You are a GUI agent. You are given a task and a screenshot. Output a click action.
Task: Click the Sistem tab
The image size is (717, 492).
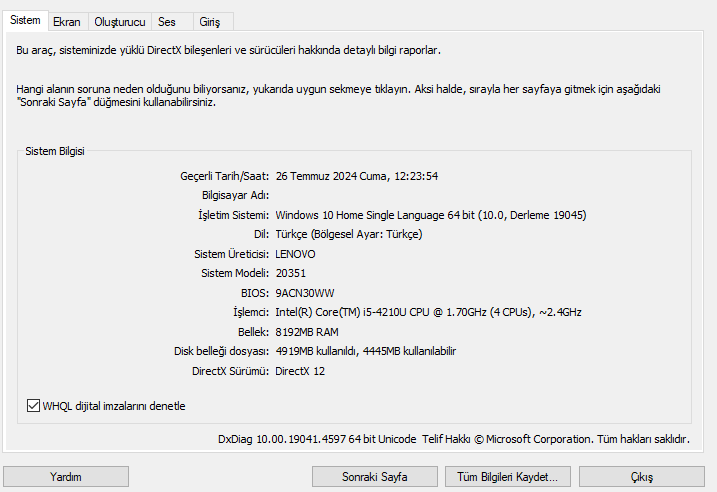point(25,20)
